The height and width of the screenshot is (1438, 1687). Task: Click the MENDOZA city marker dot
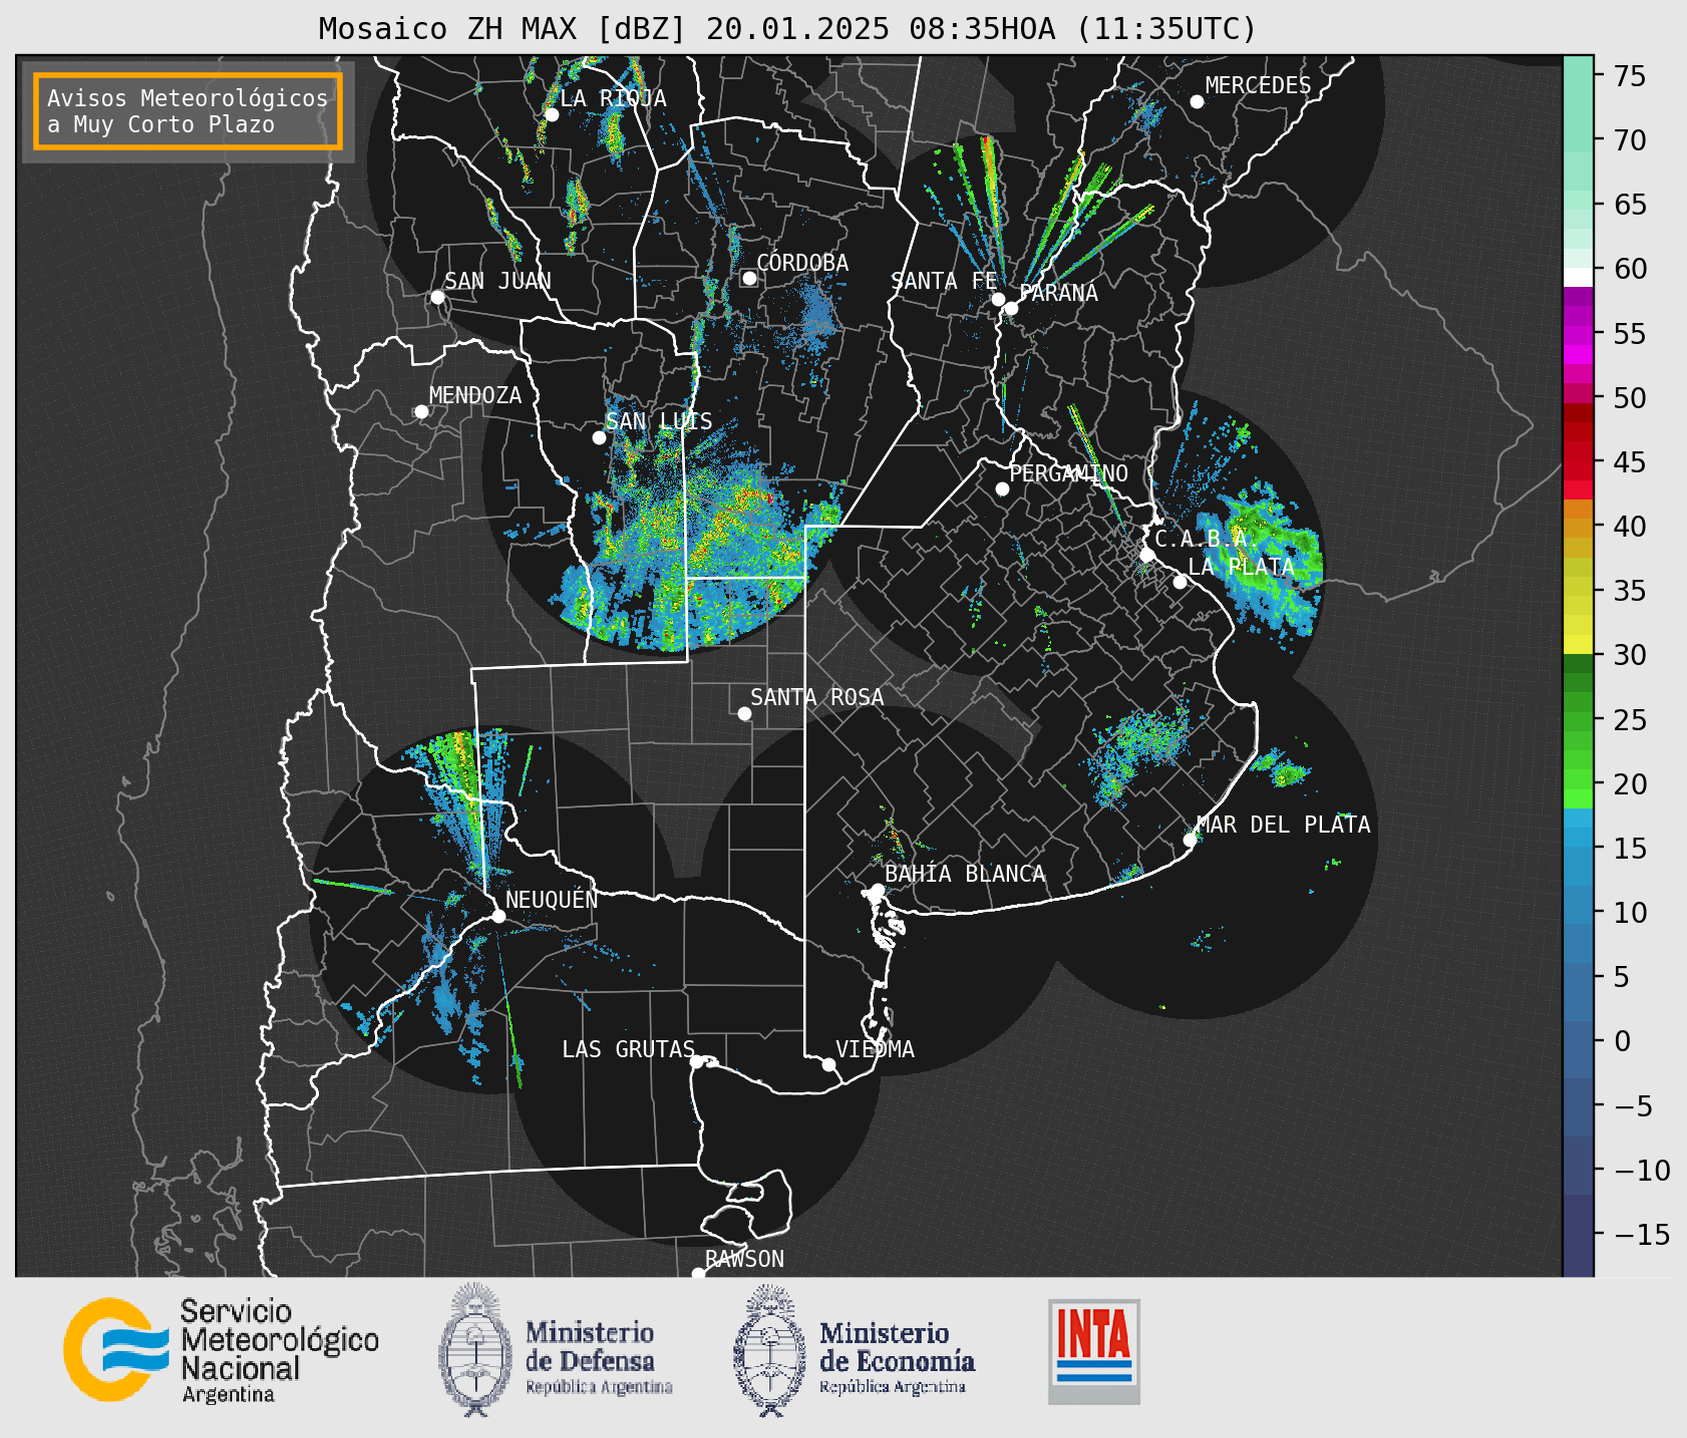[x=421, y=412]
